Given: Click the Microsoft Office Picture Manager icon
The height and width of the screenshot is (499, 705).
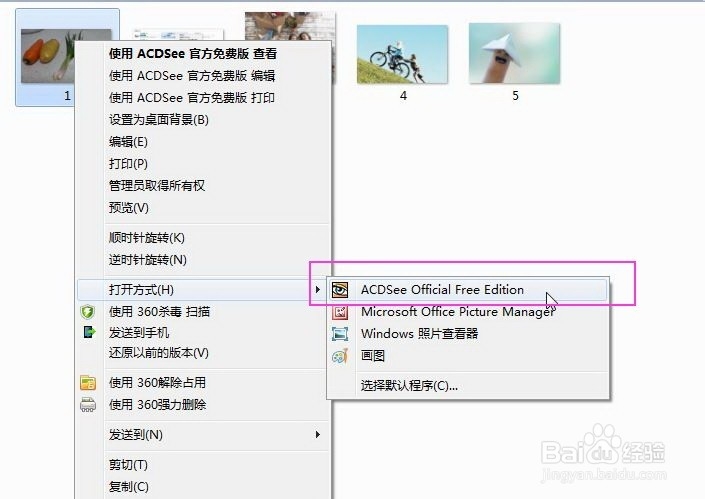Looking at the screenshot, I should click(x=340, y=312).
